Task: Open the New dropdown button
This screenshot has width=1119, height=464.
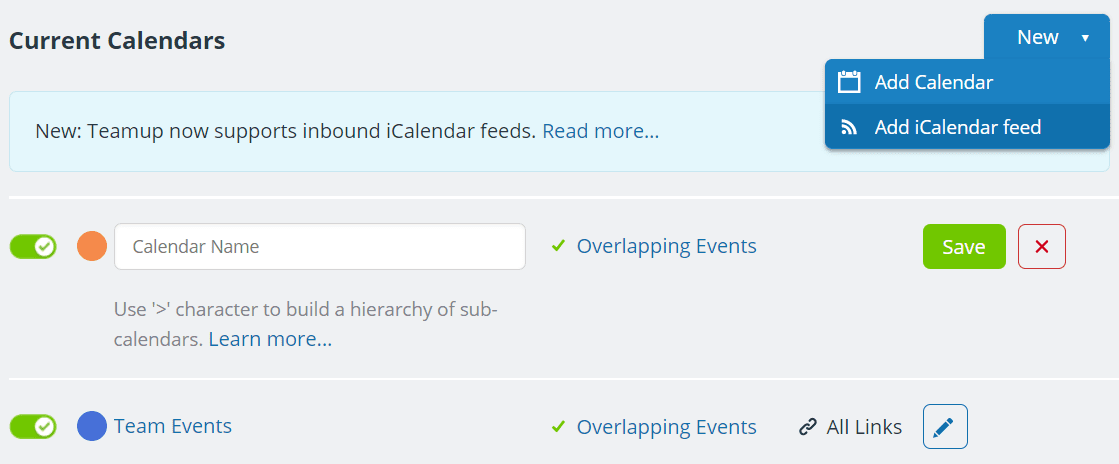Action: [1046, 37]
